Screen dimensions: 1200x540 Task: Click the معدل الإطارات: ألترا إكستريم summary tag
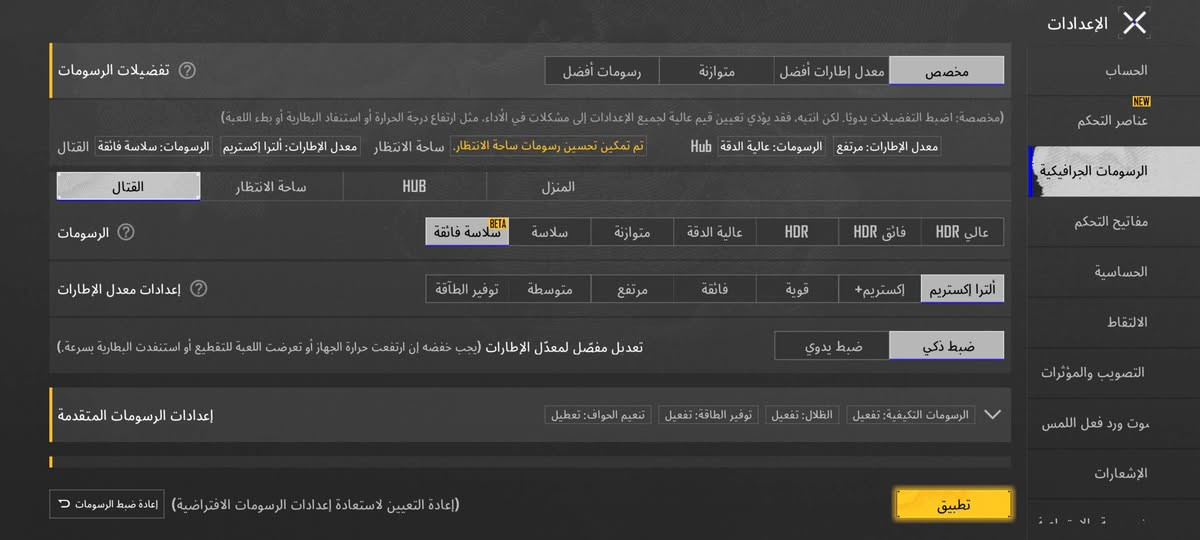[x=290, y=146]
